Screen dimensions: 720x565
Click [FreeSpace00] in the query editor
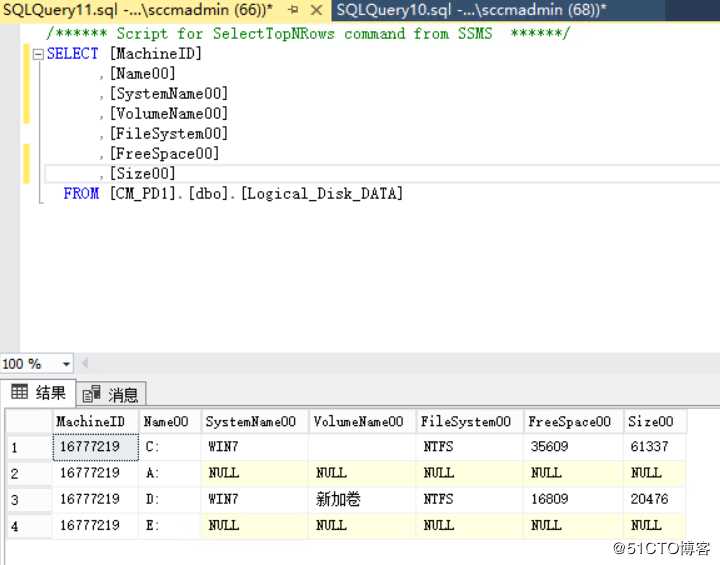point(164,153)
